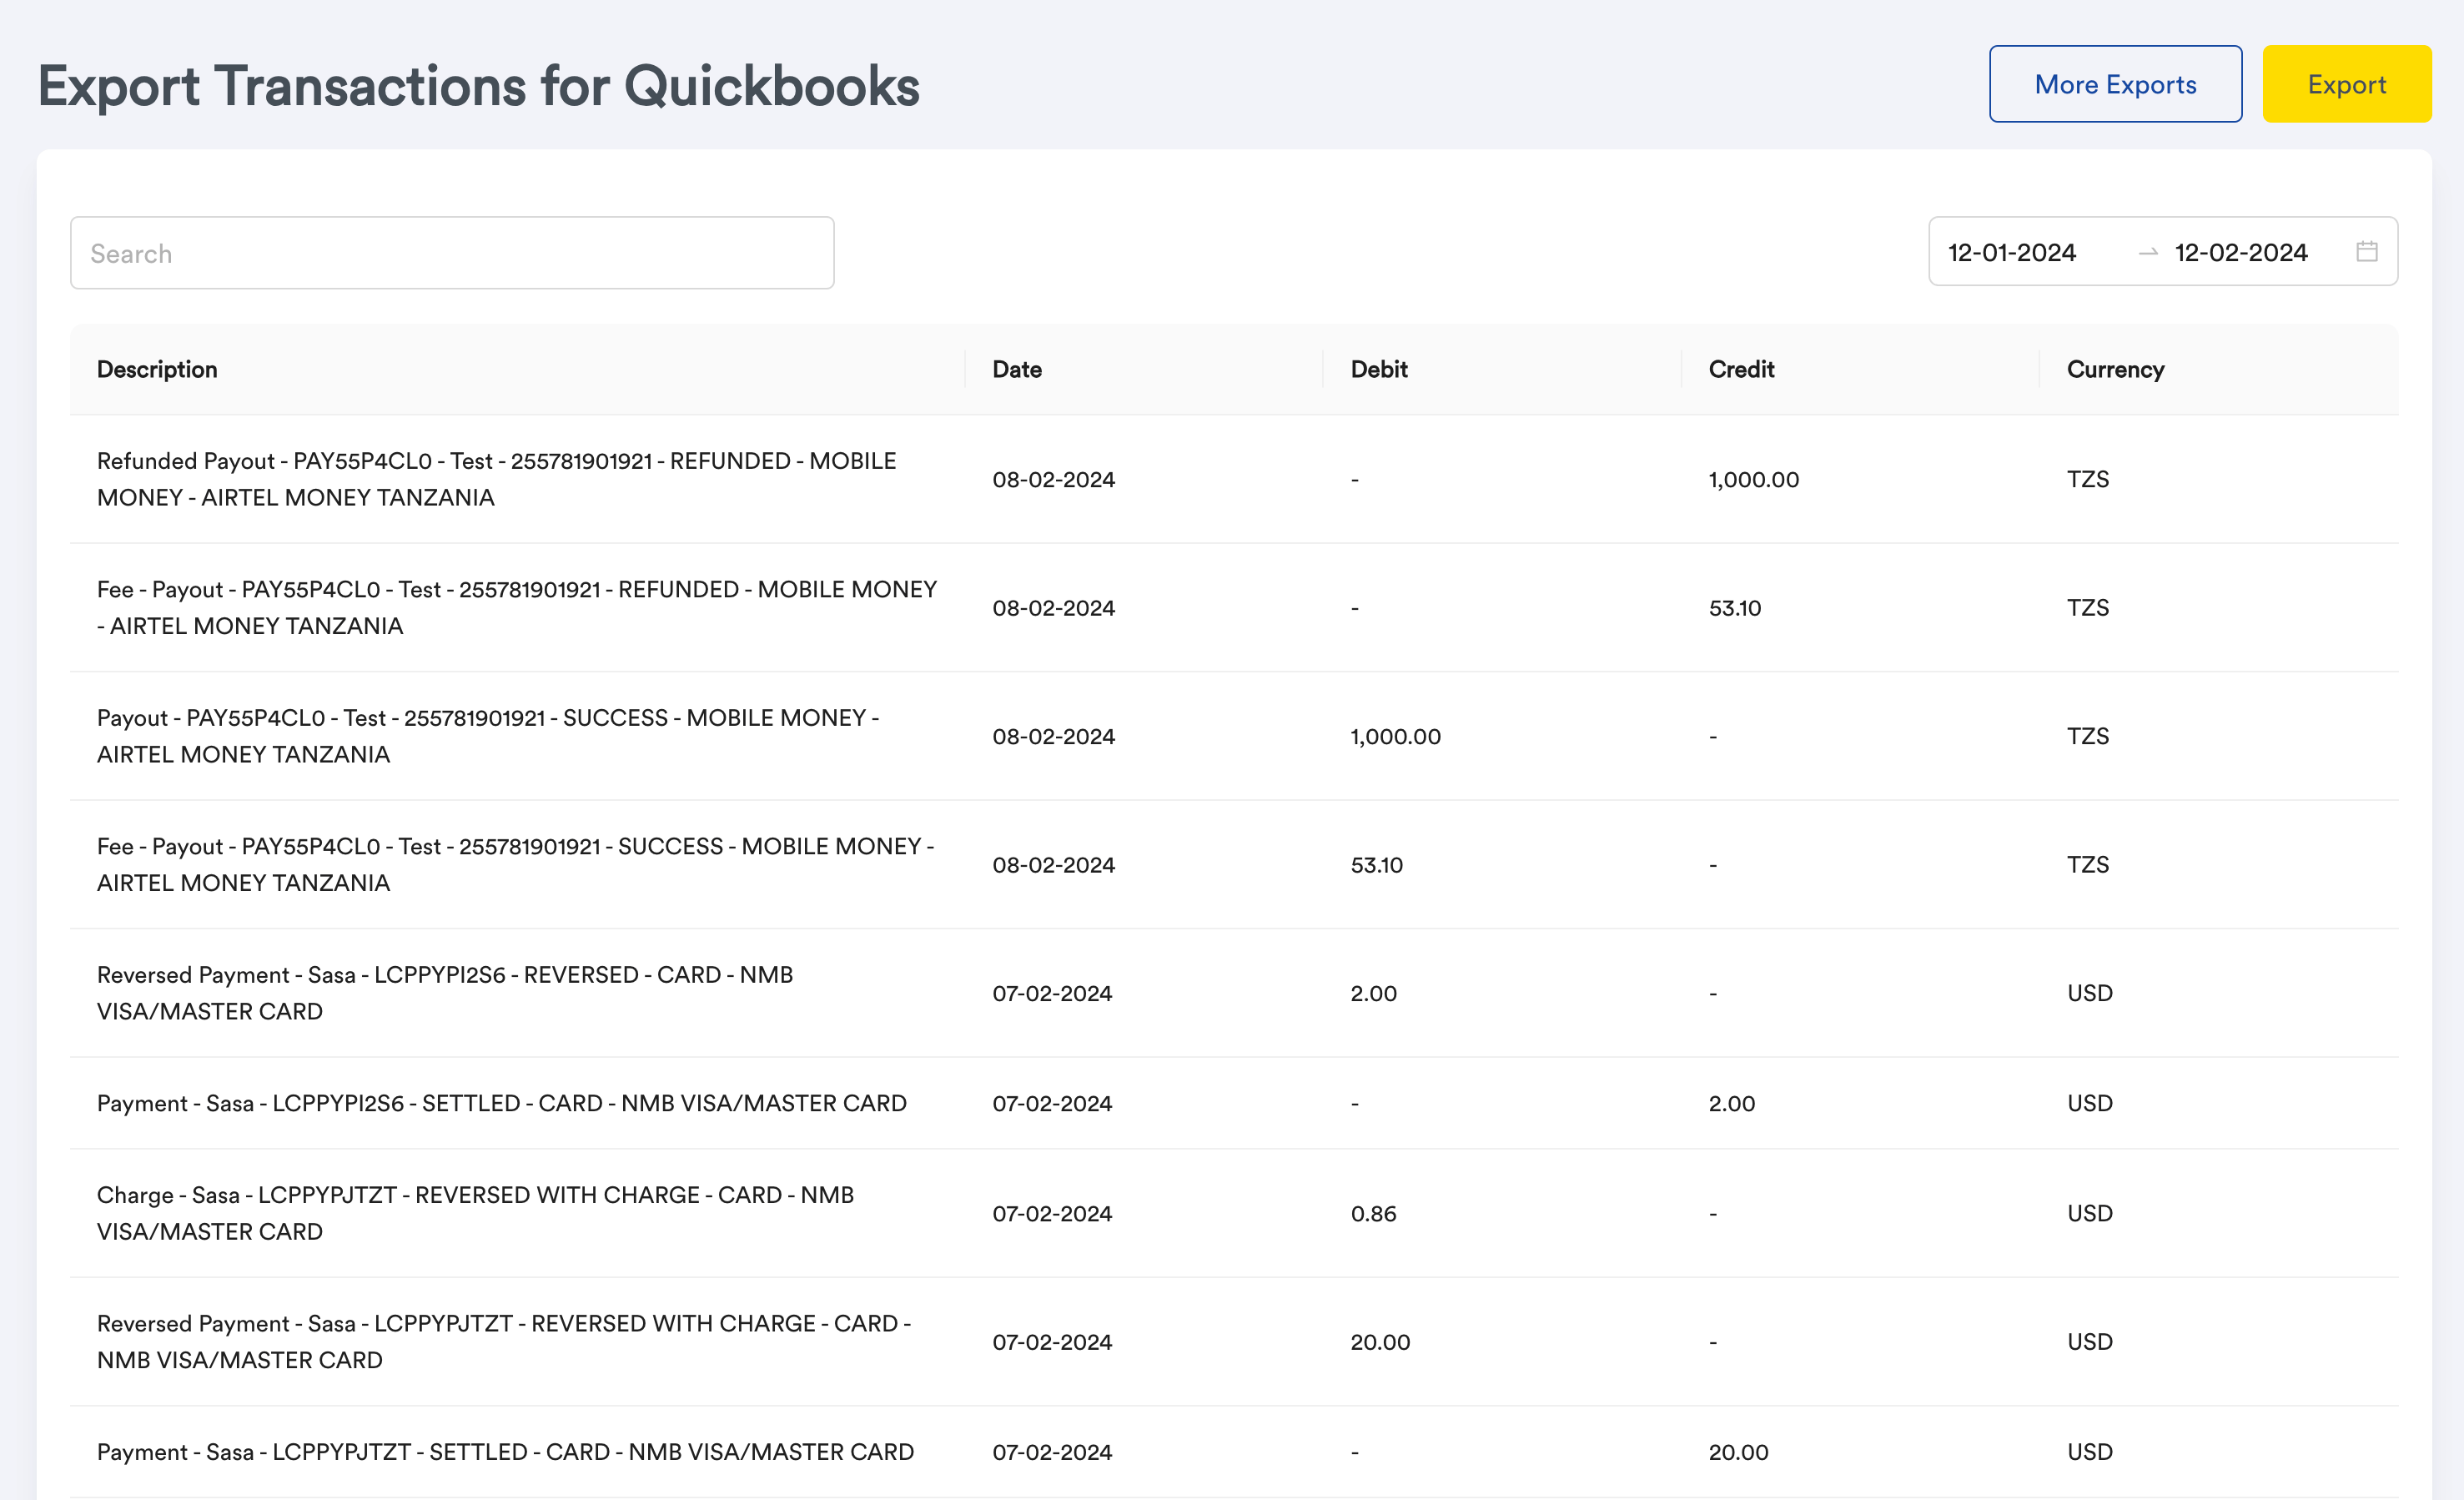This screenshot has height=1500, width=2464.
Task: Select the end date 12-02-2024
Action: coord(2241,252)
